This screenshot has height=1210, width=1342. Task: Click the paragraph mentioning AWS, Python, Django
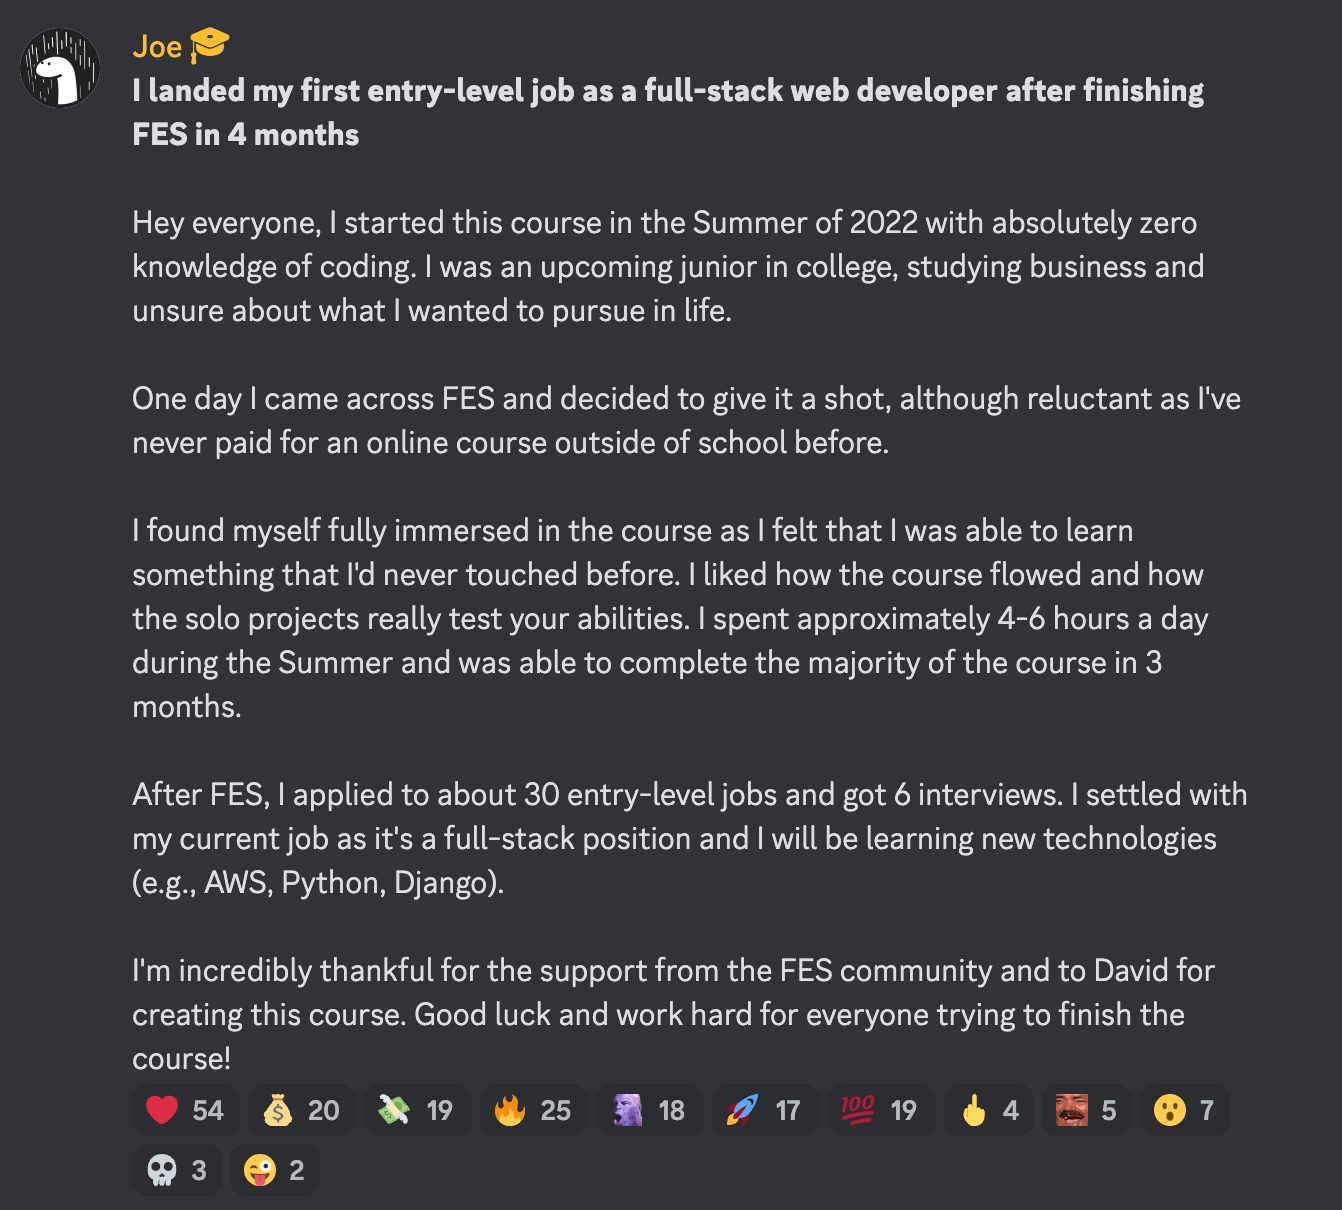(690, 838)
